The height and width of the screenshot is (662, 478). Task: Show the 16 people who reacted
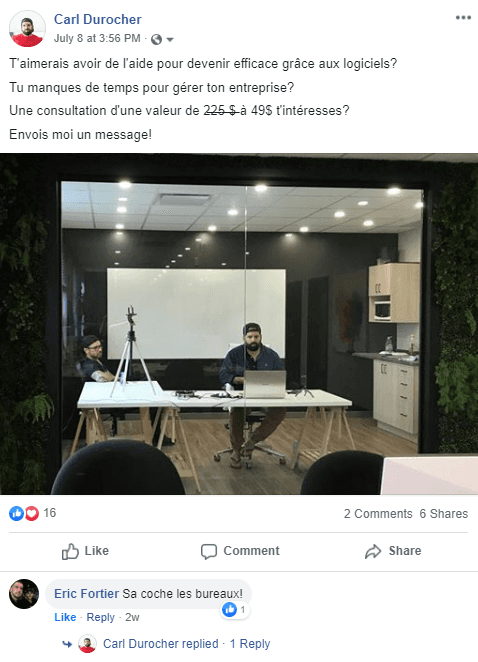coord(50,513)
